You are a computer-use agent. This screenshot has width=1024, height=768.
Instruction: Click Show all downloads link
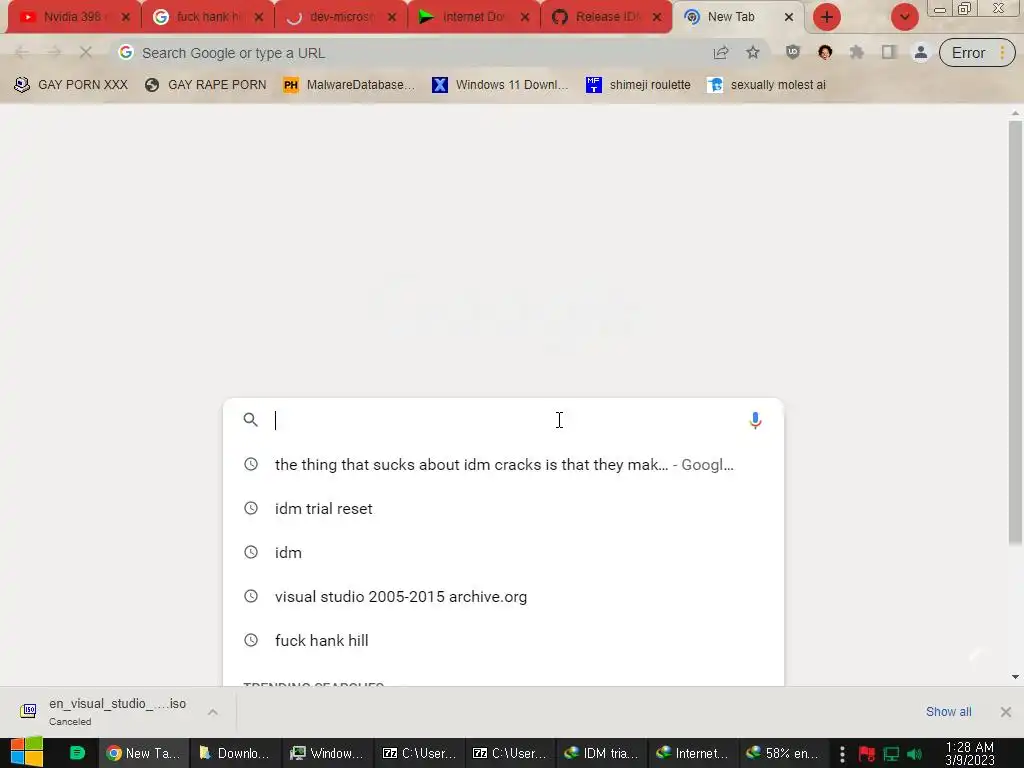pyautogui.click(x=948, y=712)
